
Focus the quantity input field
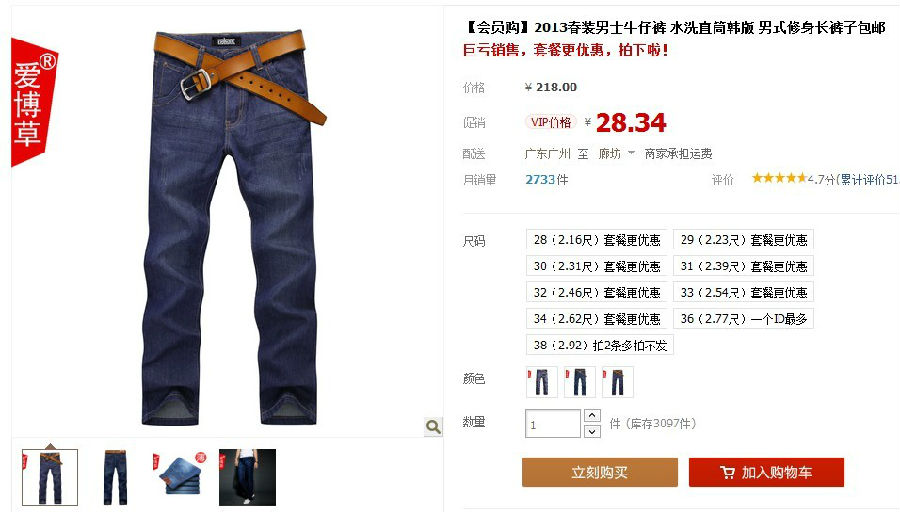[553, 424]
